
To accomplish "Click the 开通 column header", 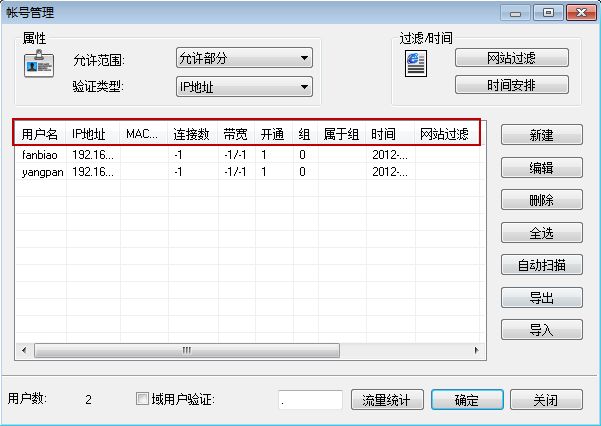I will 274,134.
